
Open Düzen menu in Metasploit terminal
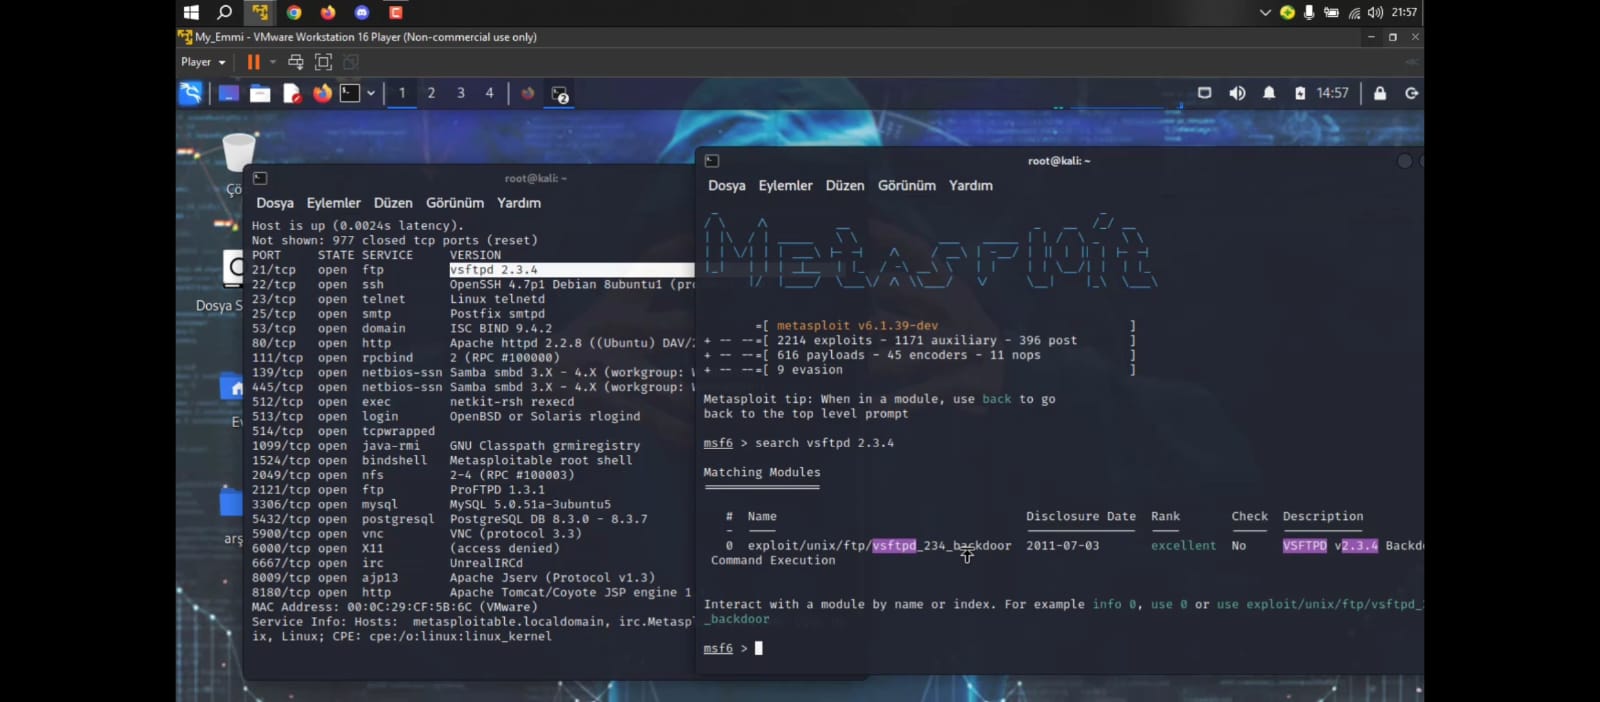pos(845,186)
